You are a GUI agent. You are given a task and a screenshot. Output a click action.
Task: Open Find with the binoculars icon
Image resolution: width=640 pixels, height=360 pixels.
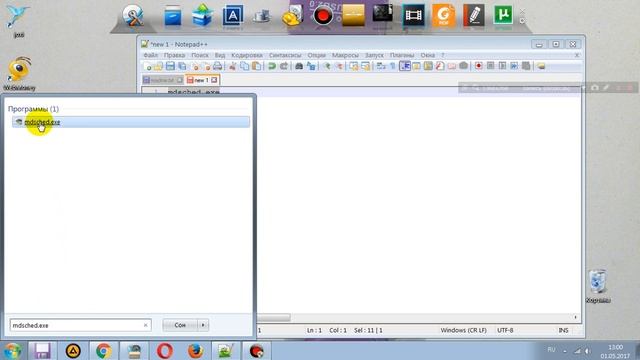299,66
